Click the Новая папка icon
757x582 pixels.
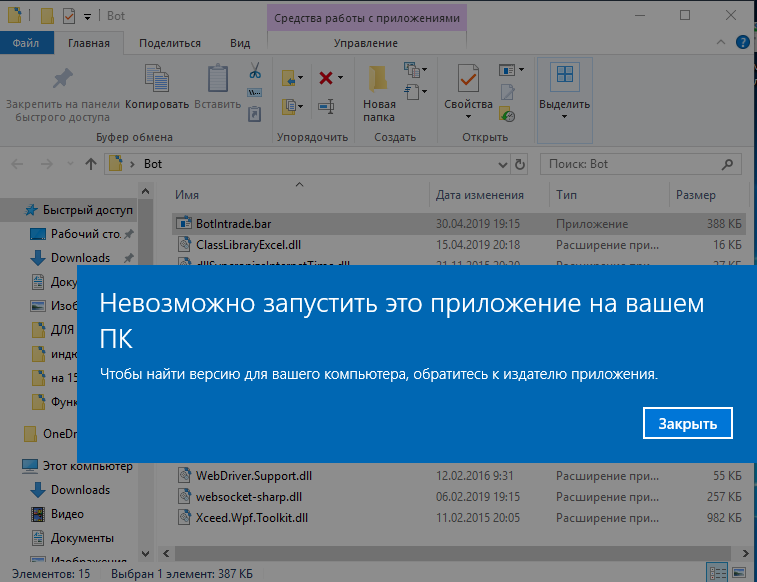click(x=379, y=80)
